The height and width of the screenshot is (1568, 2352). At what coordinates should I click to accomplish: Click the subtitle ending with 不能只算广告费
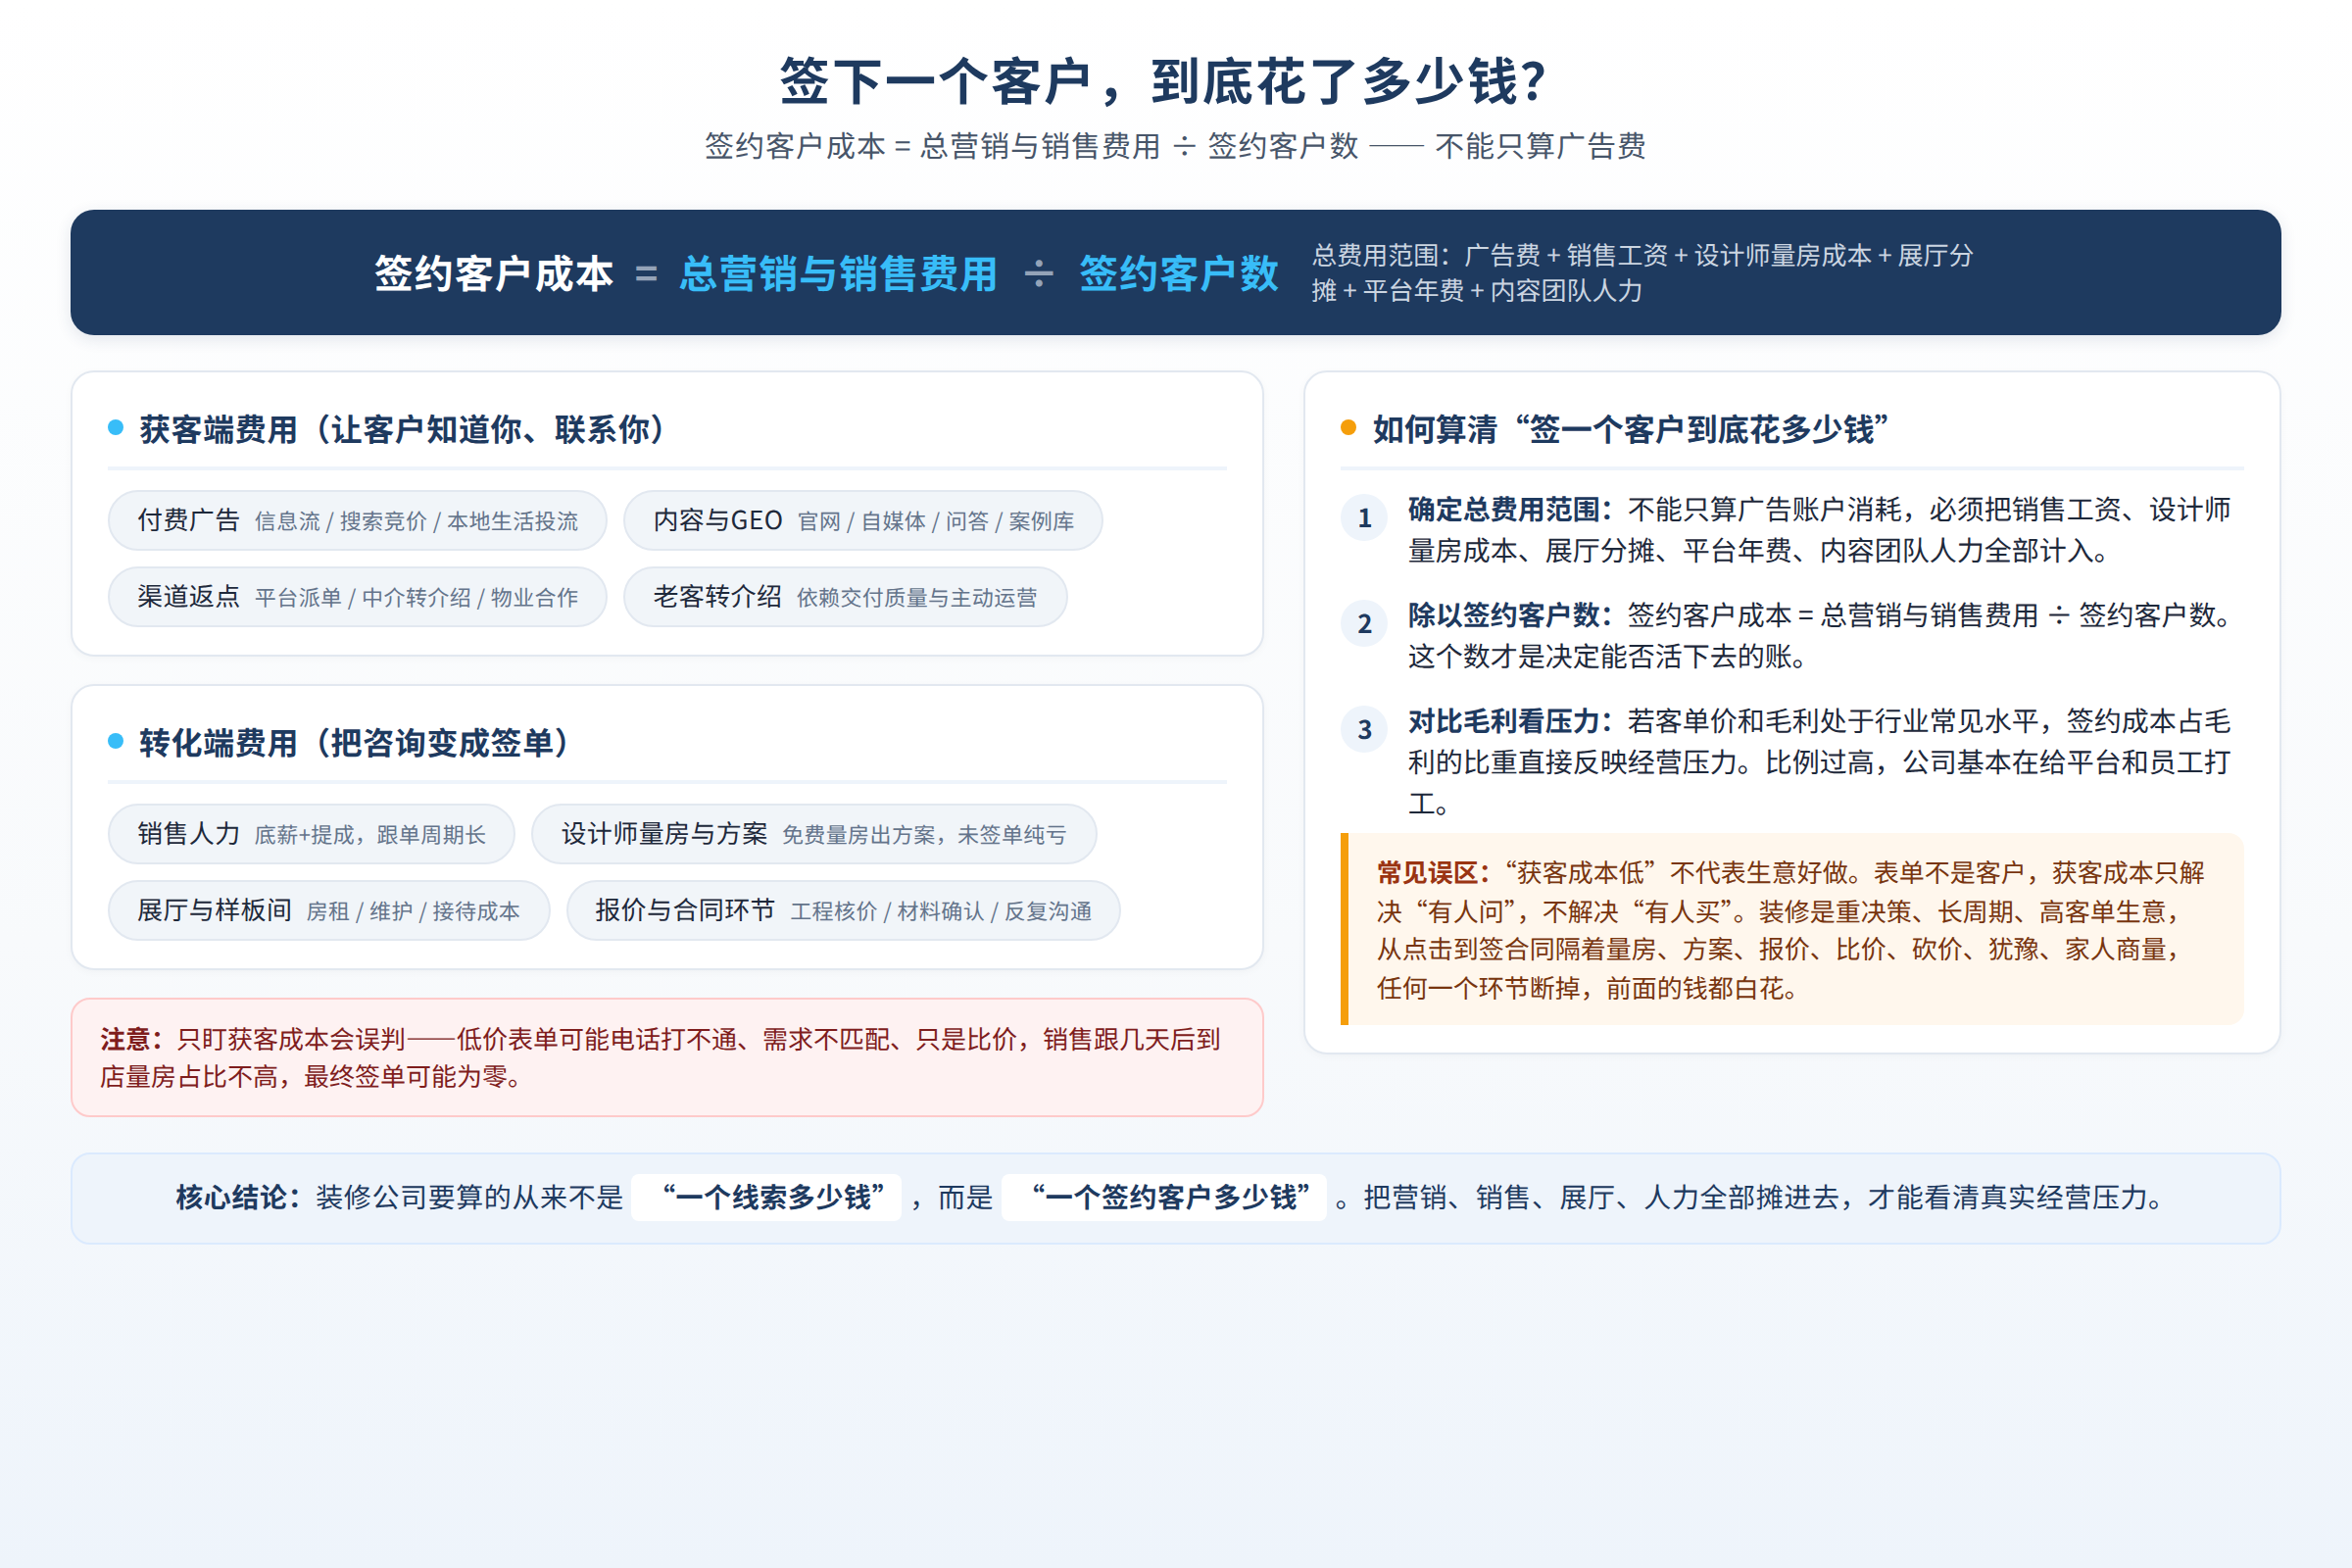pyautogui.click(x=1175, y=146)
